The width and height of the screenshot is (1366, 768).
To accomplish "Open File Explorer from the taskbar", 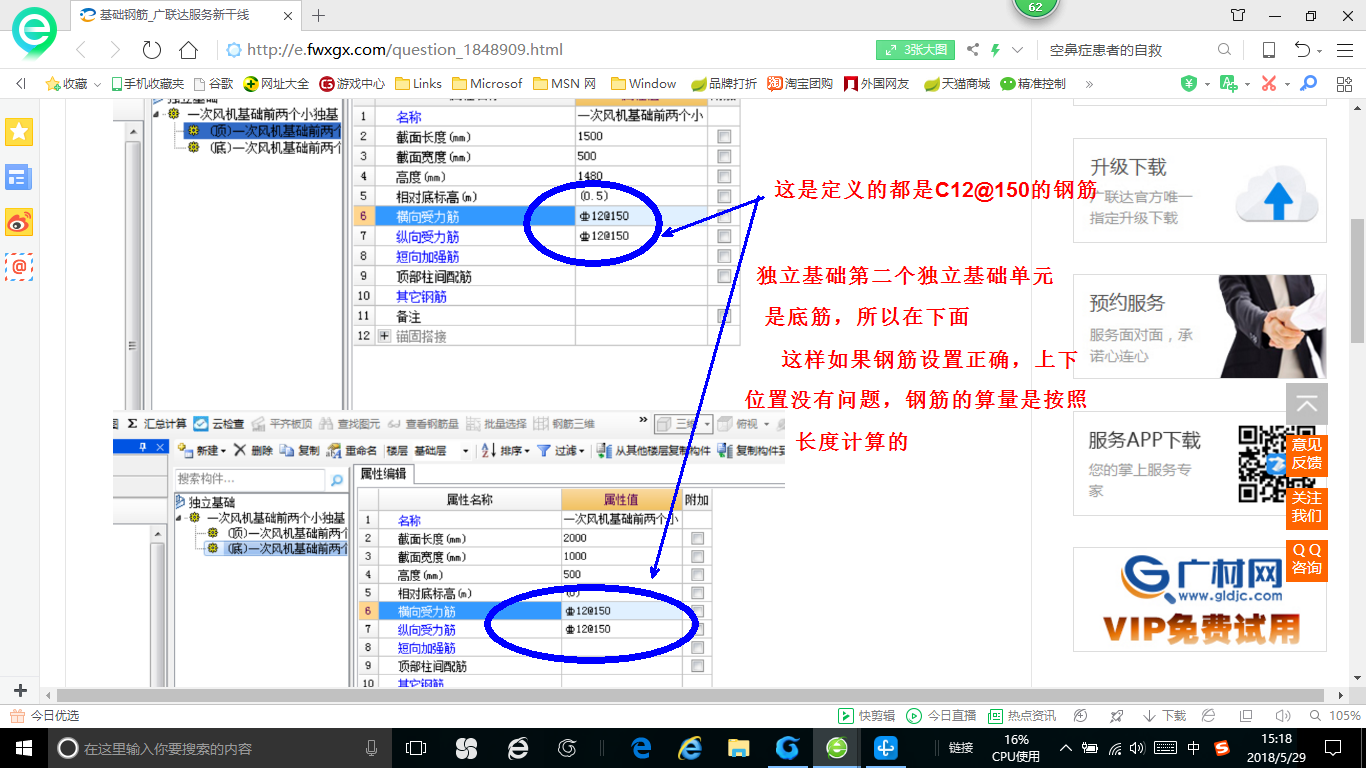I will (x=738, y=747).
